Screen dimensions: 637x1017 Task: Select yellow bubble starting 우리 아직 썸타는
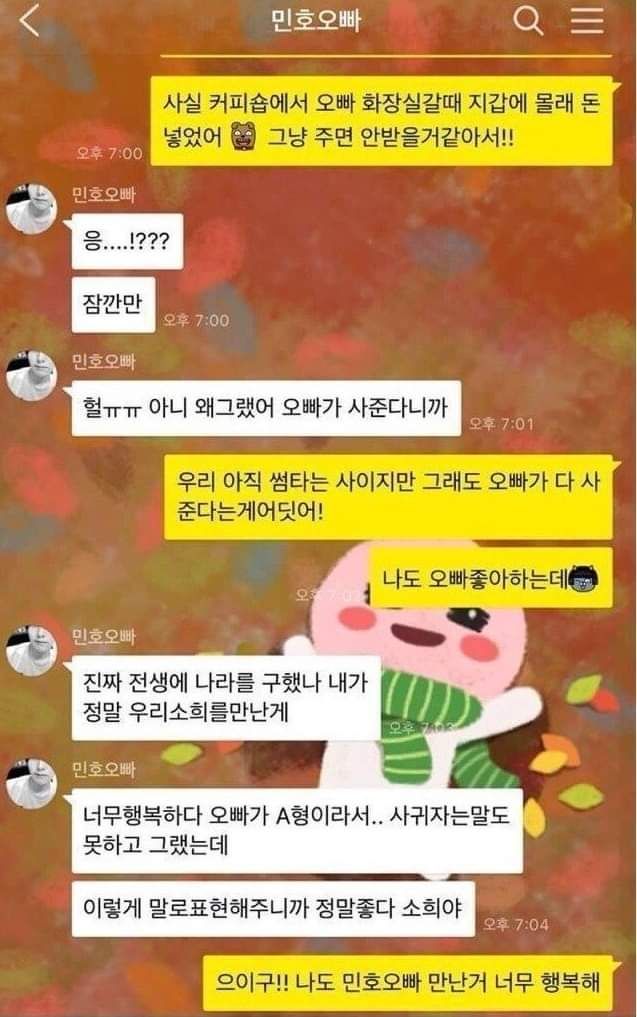[x=389, y=497]
